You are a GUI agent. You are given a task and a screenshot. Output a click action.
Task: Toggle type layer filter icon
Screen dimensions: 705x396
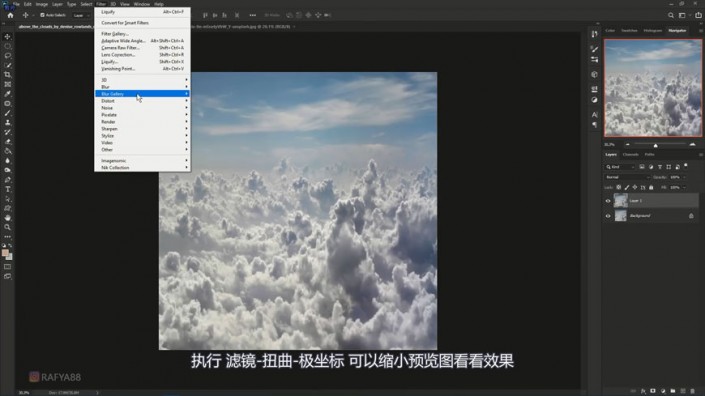click(x=660, y=167)
